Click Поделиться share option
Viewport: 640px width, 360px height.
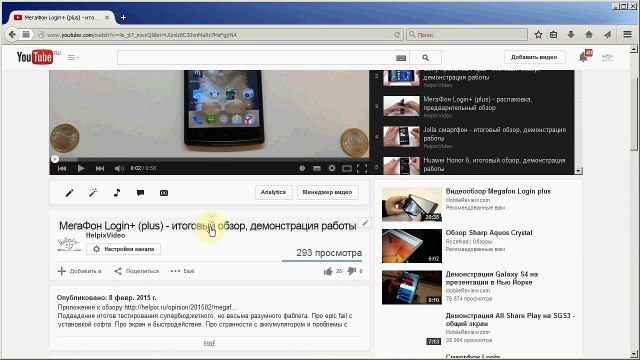(x=137, y=271)
